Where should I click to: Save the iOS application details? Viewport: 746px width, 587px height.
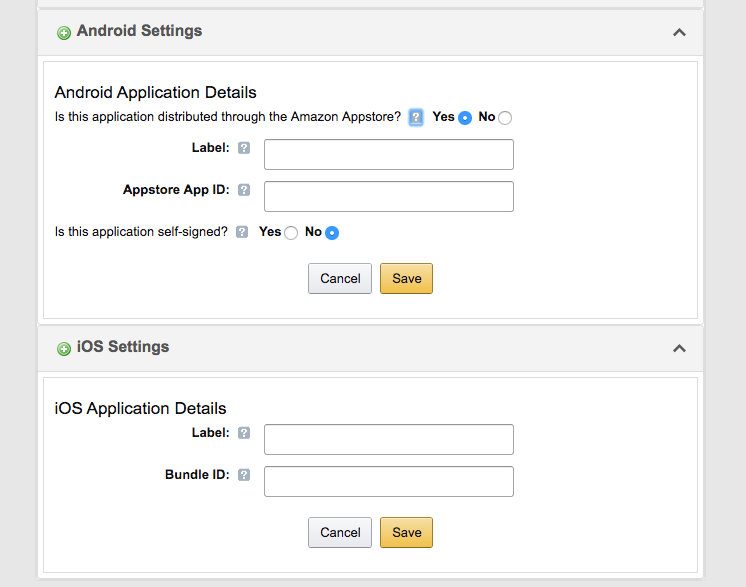click(406, 532)
